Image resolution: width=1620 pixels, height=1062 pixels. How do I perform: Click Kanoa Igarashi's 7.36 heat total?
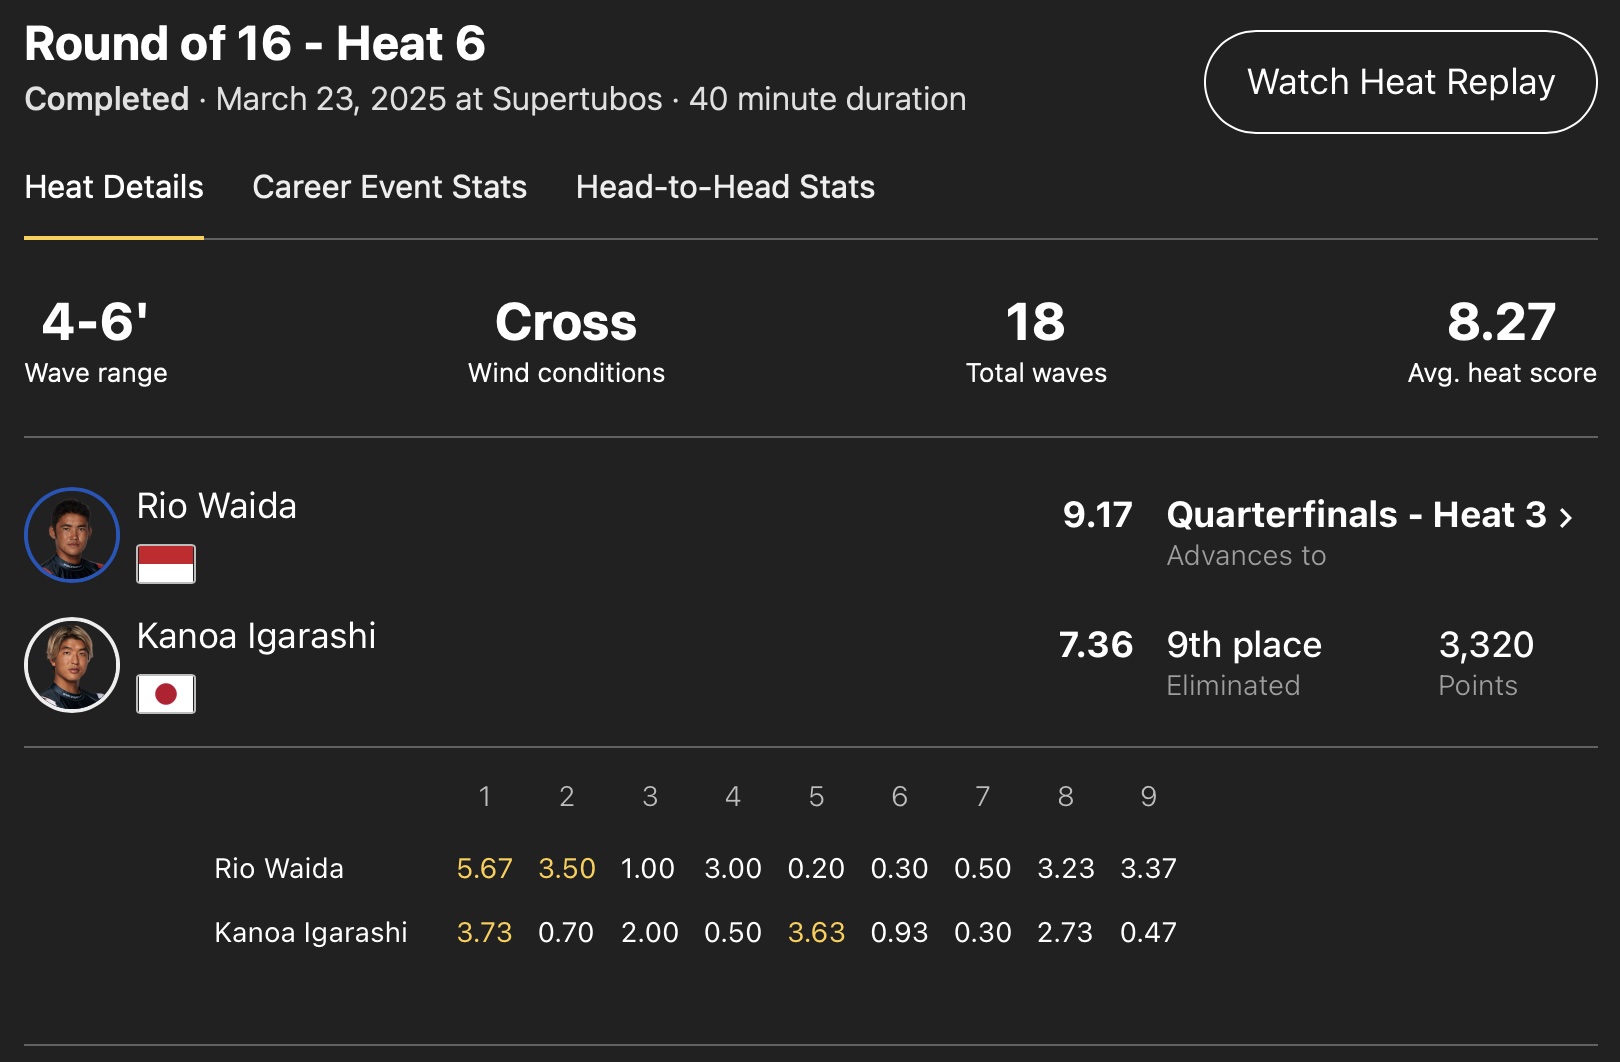click(x=1095, y=645)
